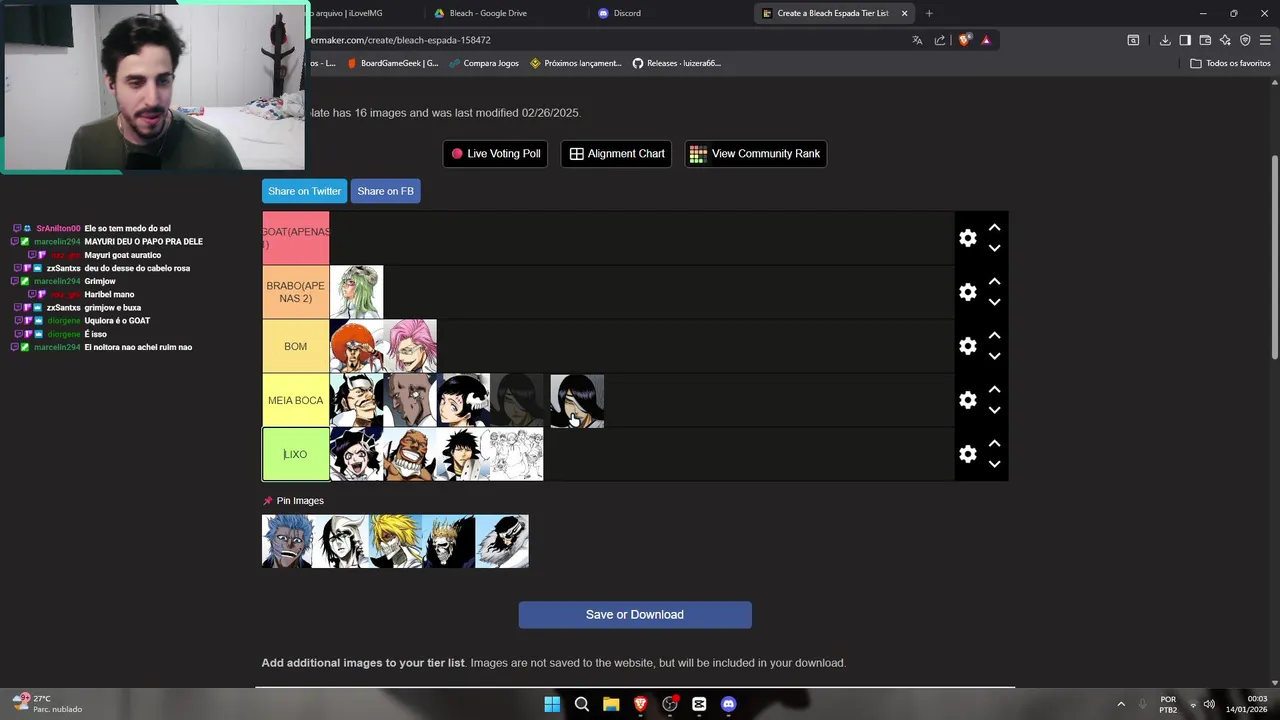Click Save or Download button
This screenshot has height=720, width=1280.
635,615
